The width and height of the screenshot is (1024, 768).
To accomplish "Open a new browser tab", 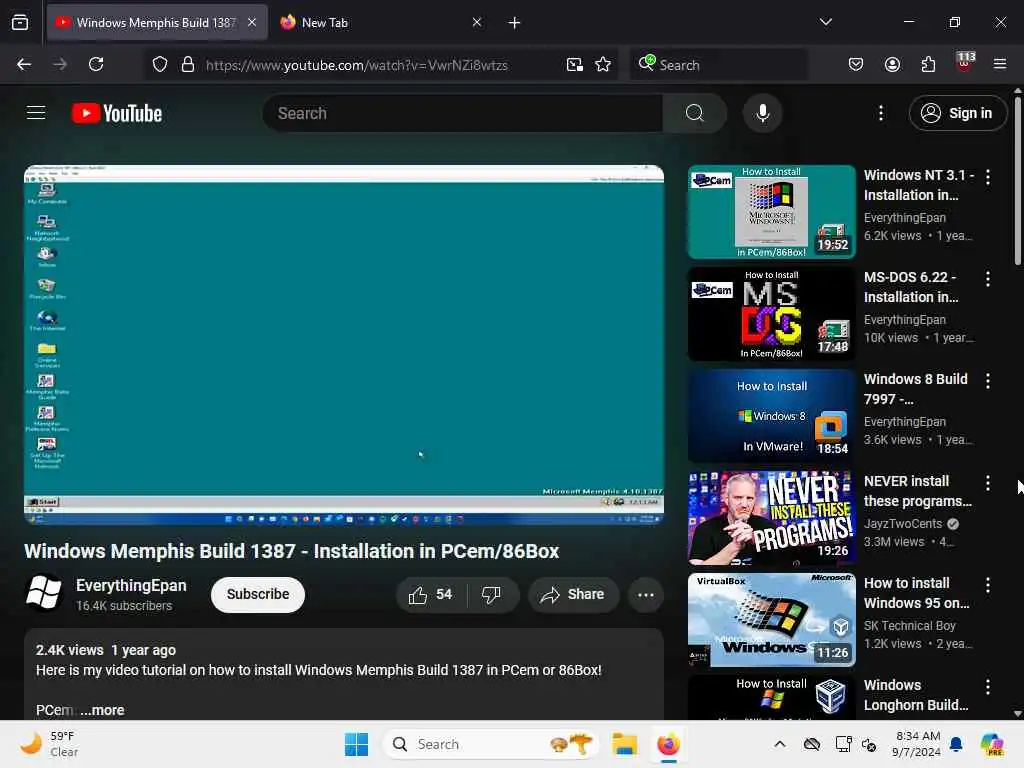I will tap(514, 23).
